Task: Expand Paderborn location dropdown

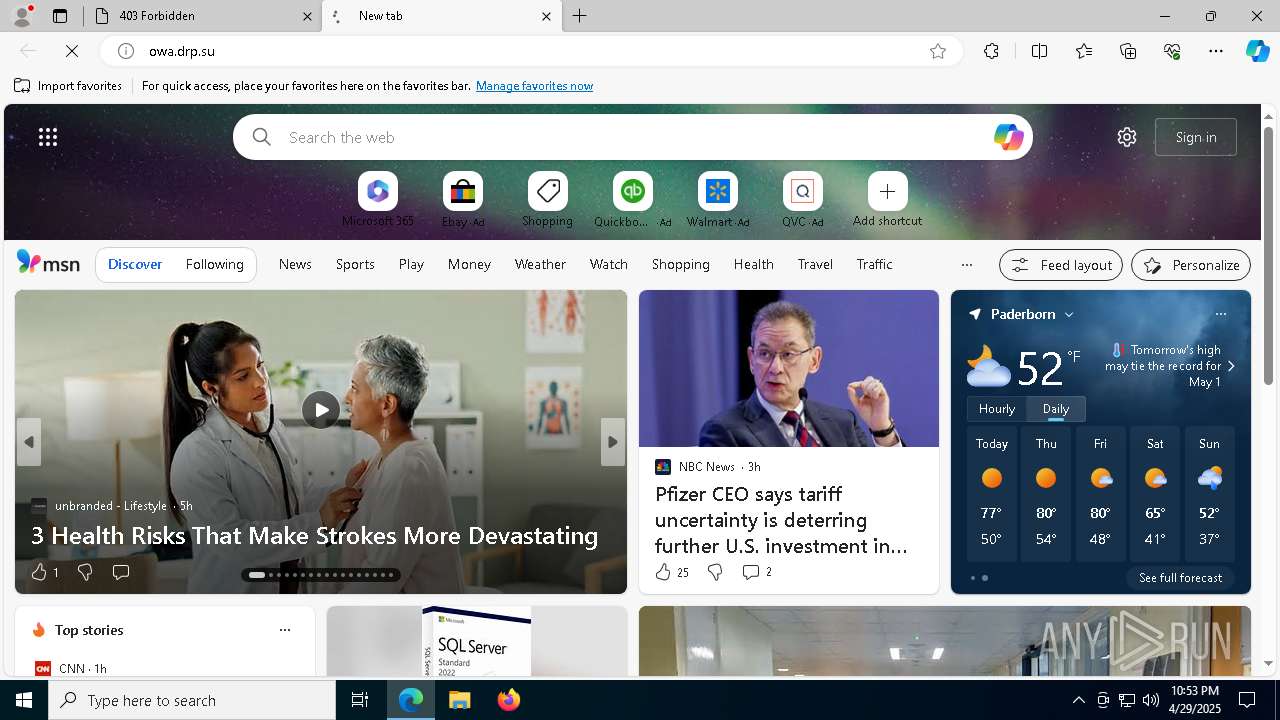Action: pos(1069,314)
